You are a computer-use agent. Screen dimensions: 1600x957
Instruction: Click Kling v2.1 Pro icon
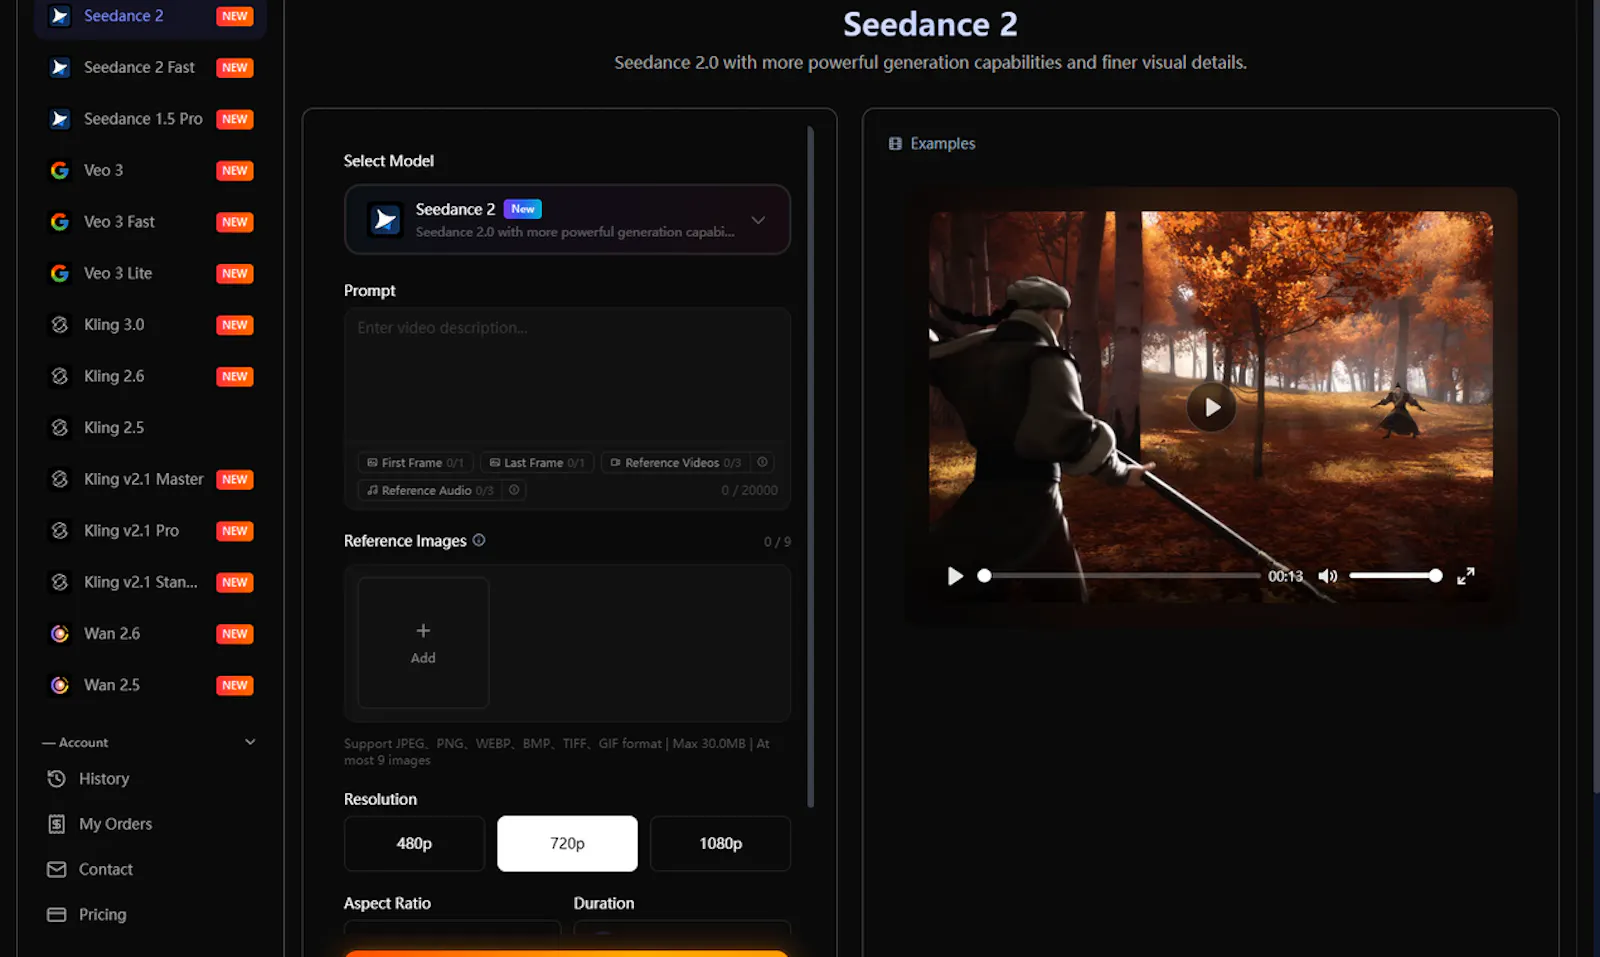[x=60, y=531]
